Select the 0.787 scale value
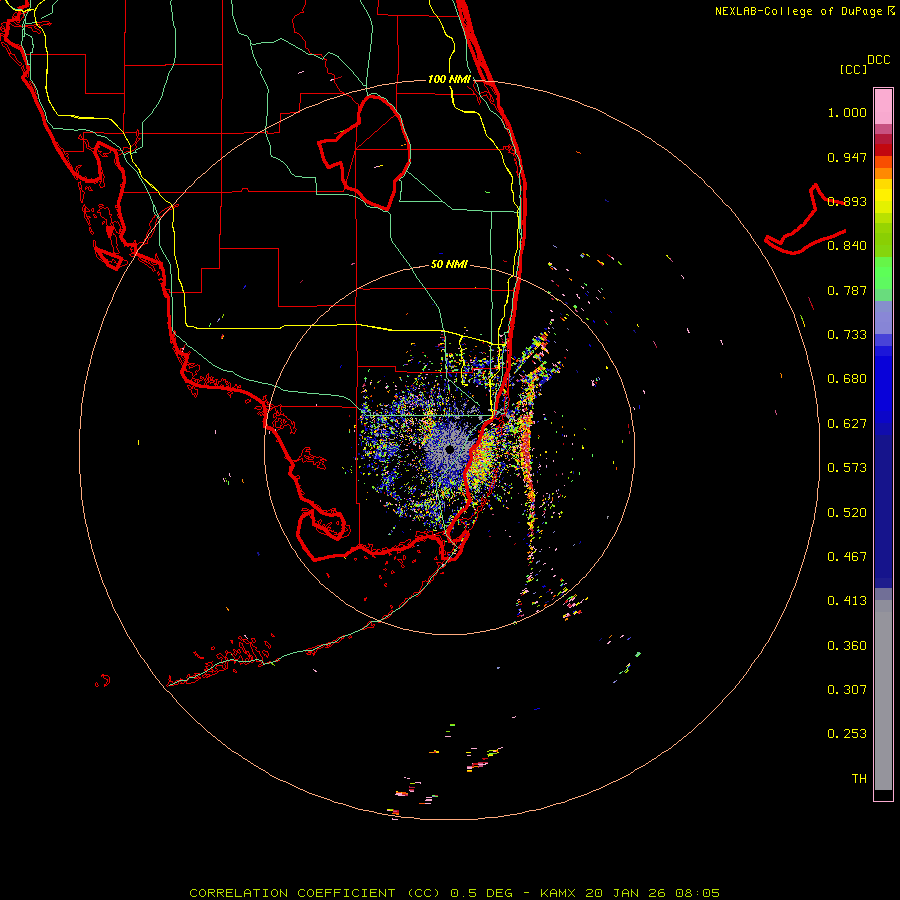This screenshot has width=900, height=900. [847, 290]
